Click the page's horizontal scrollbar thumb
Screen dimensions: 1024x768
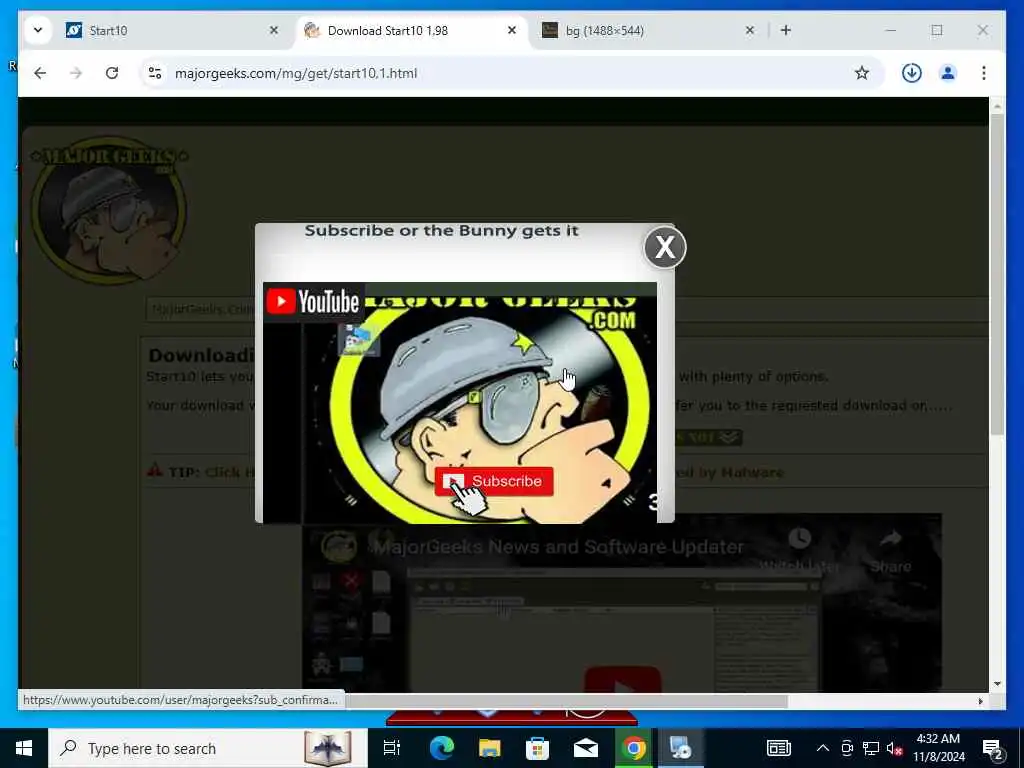point(566,701)
